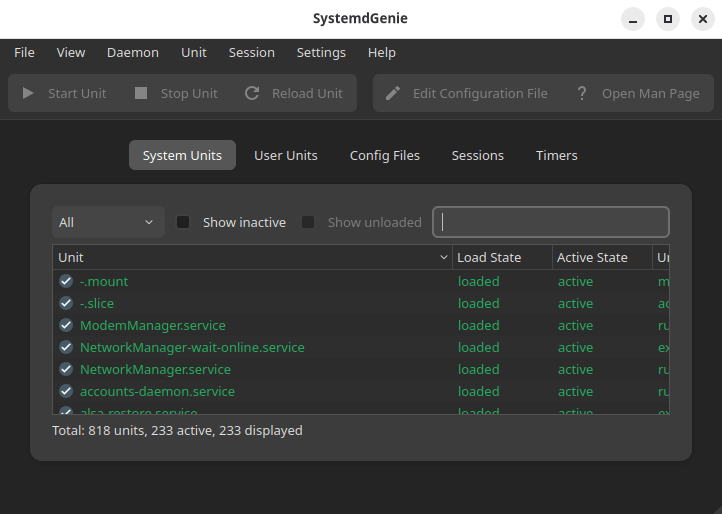Click the active cell in the NetworkManager.service row

point(576,370)
